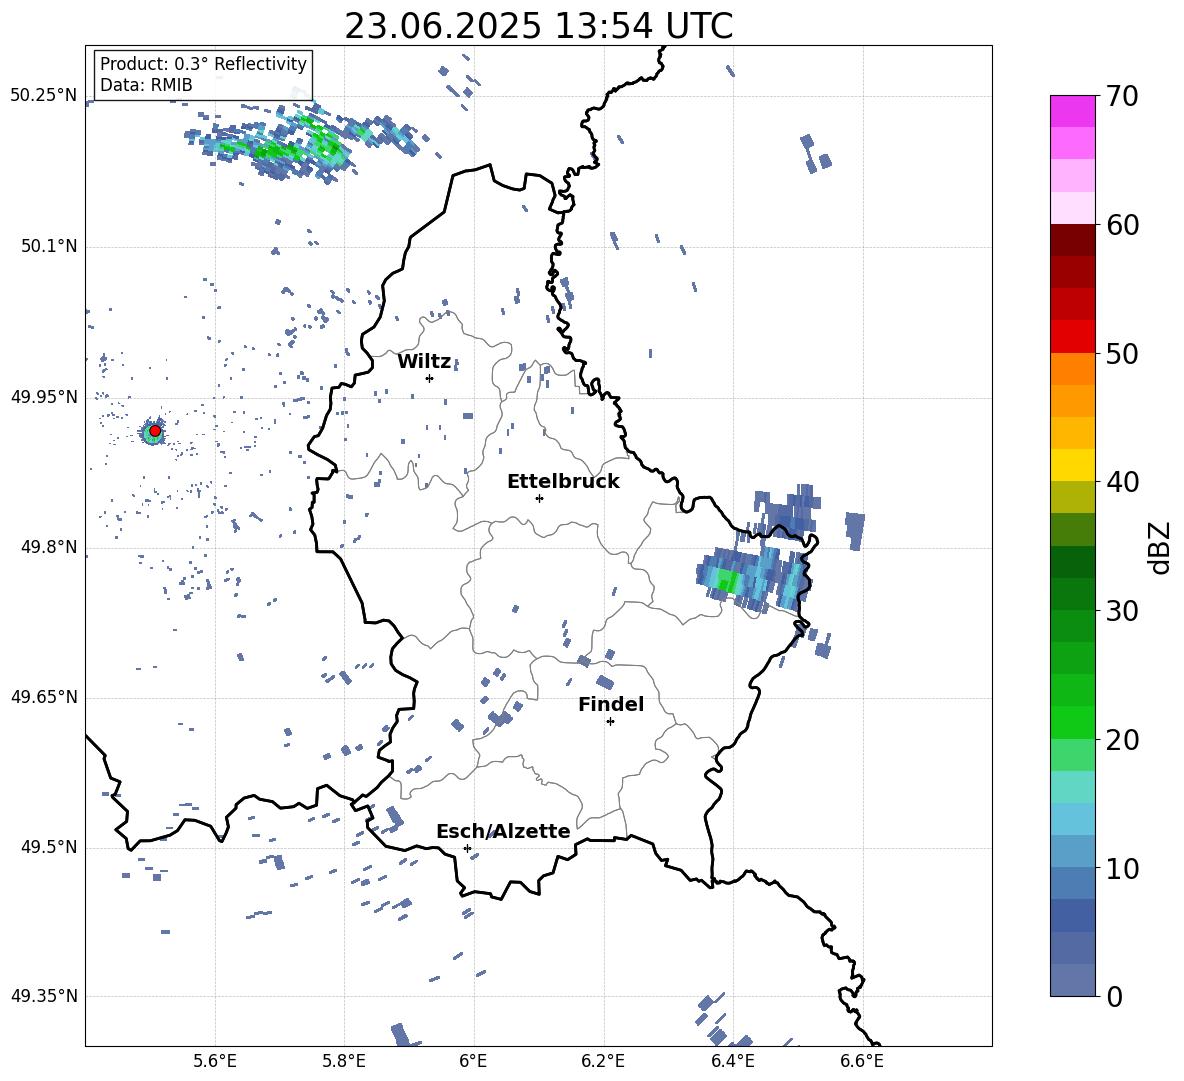
Task: Click the longitude label 6.2°E
Action: 603,1061
